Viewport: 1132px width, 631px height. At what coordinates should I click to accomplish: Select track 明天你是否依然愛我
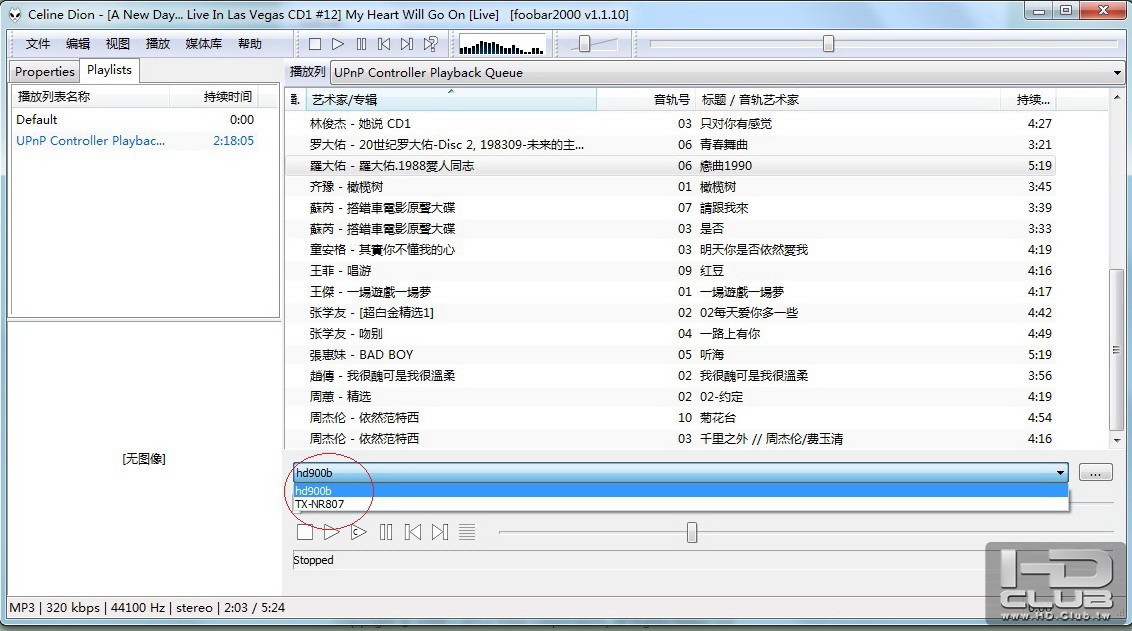(x=670, y=249)
